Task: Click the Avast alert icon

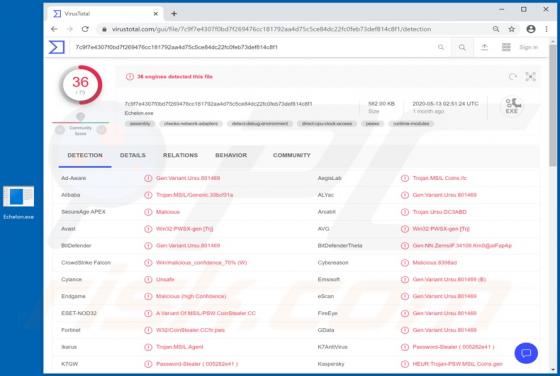Action: (148, 229)
